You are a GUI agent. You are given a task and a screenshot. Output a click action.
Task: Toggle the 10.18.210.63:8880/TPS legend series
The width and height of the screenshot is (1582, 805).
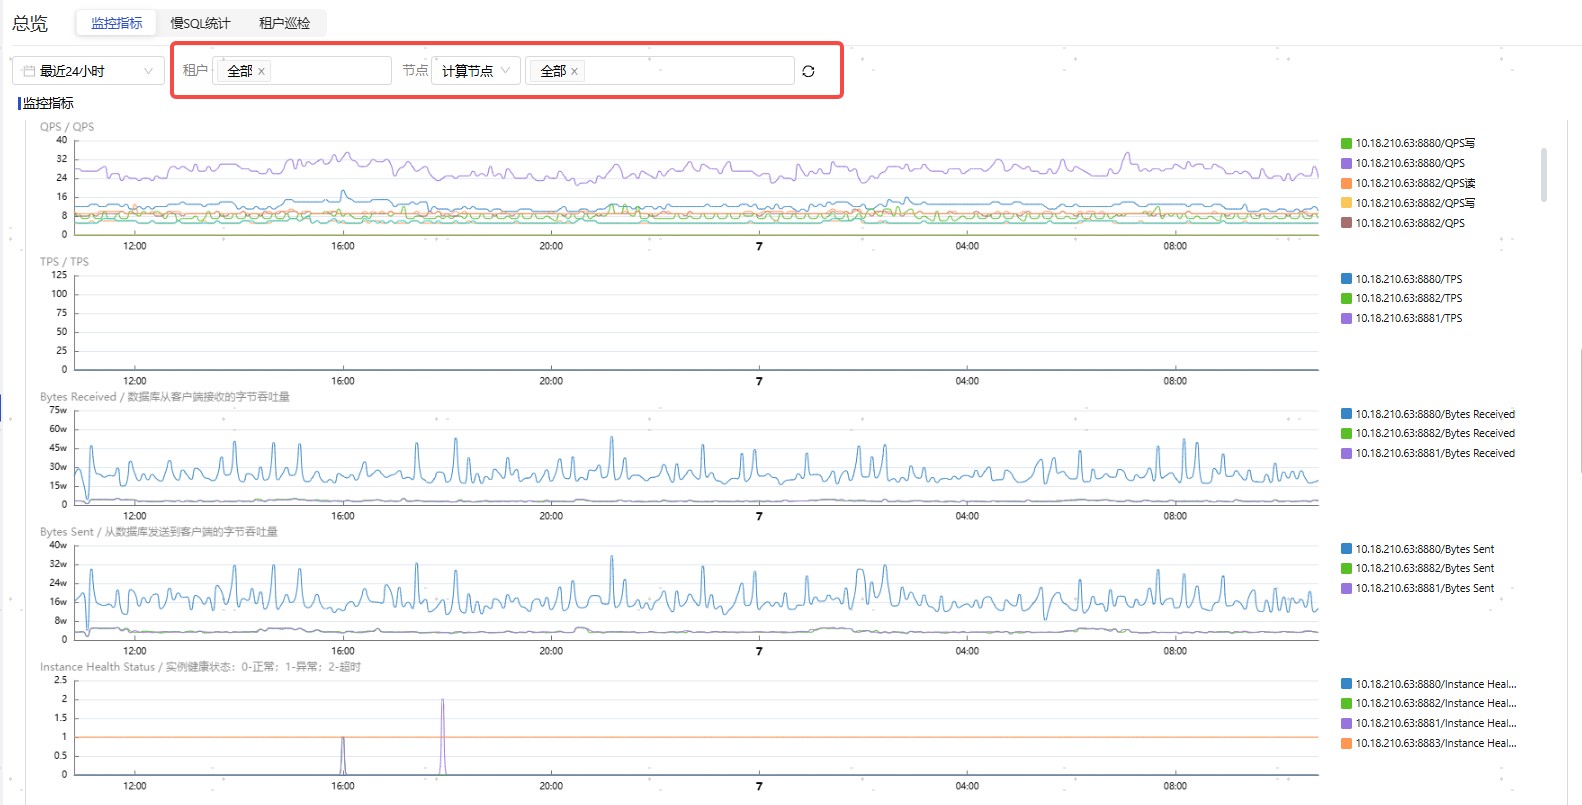1402,279
